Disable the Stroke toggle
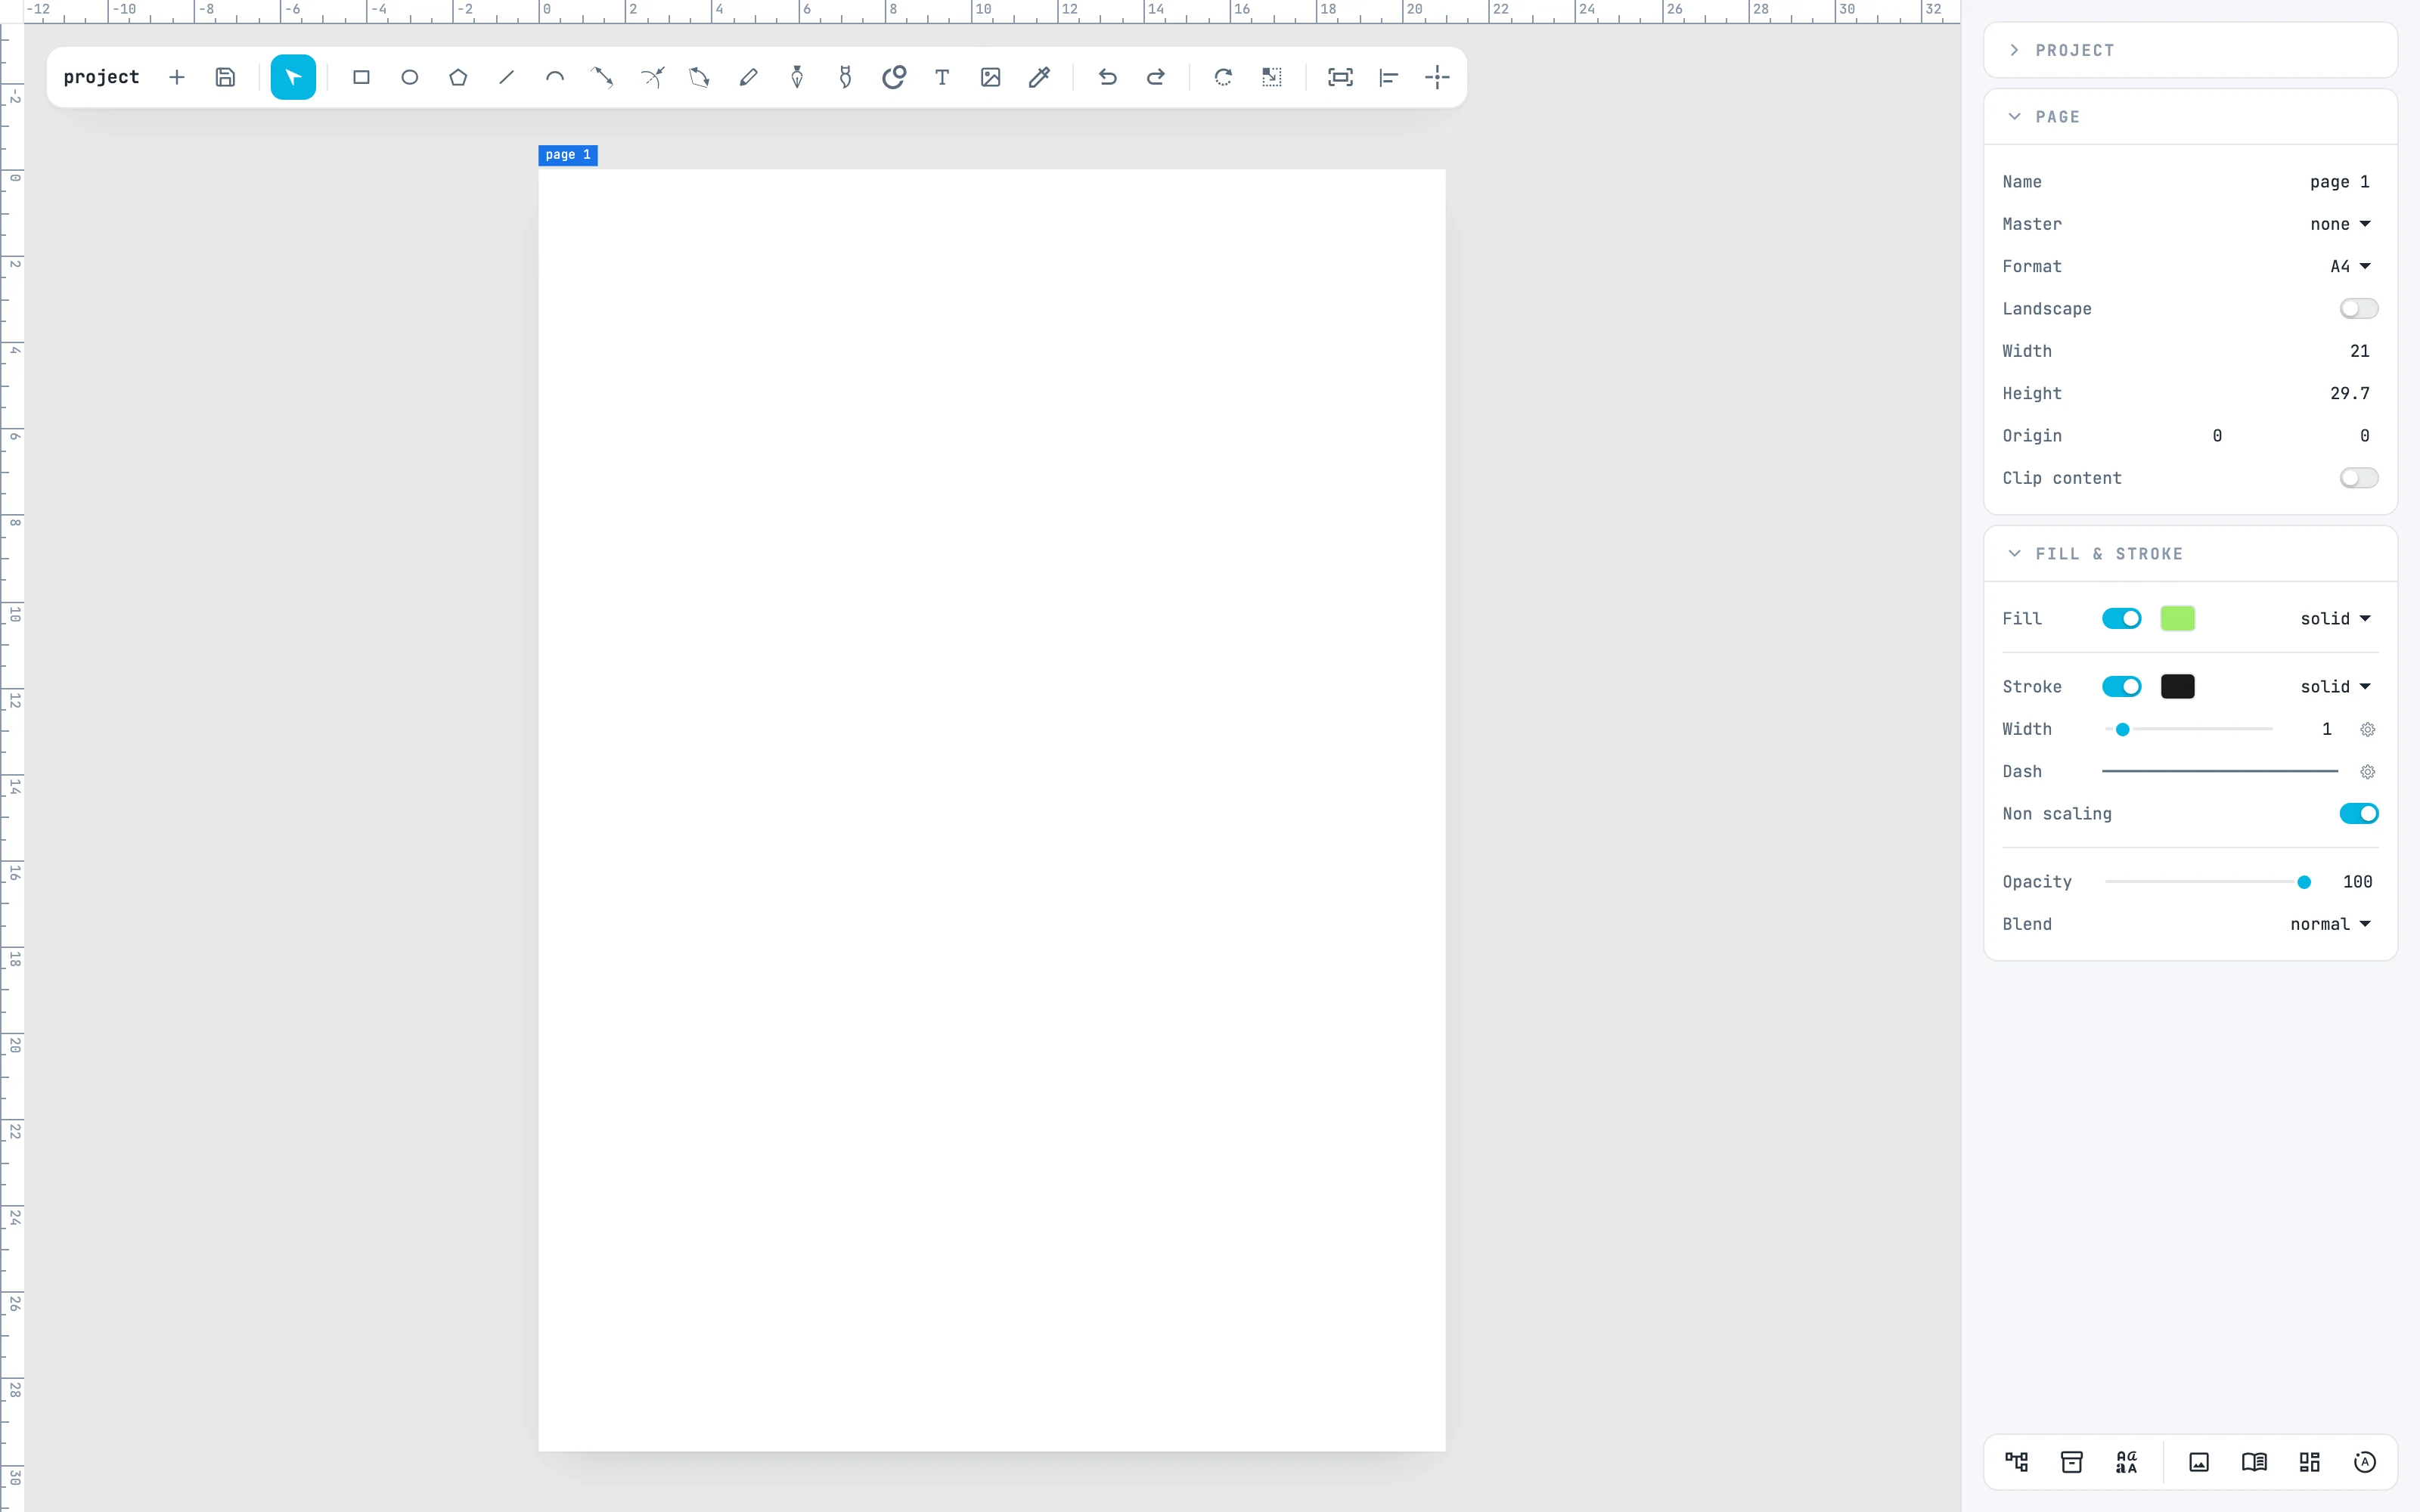This screenshot has width=2420, height=1512. point(2121,687)
